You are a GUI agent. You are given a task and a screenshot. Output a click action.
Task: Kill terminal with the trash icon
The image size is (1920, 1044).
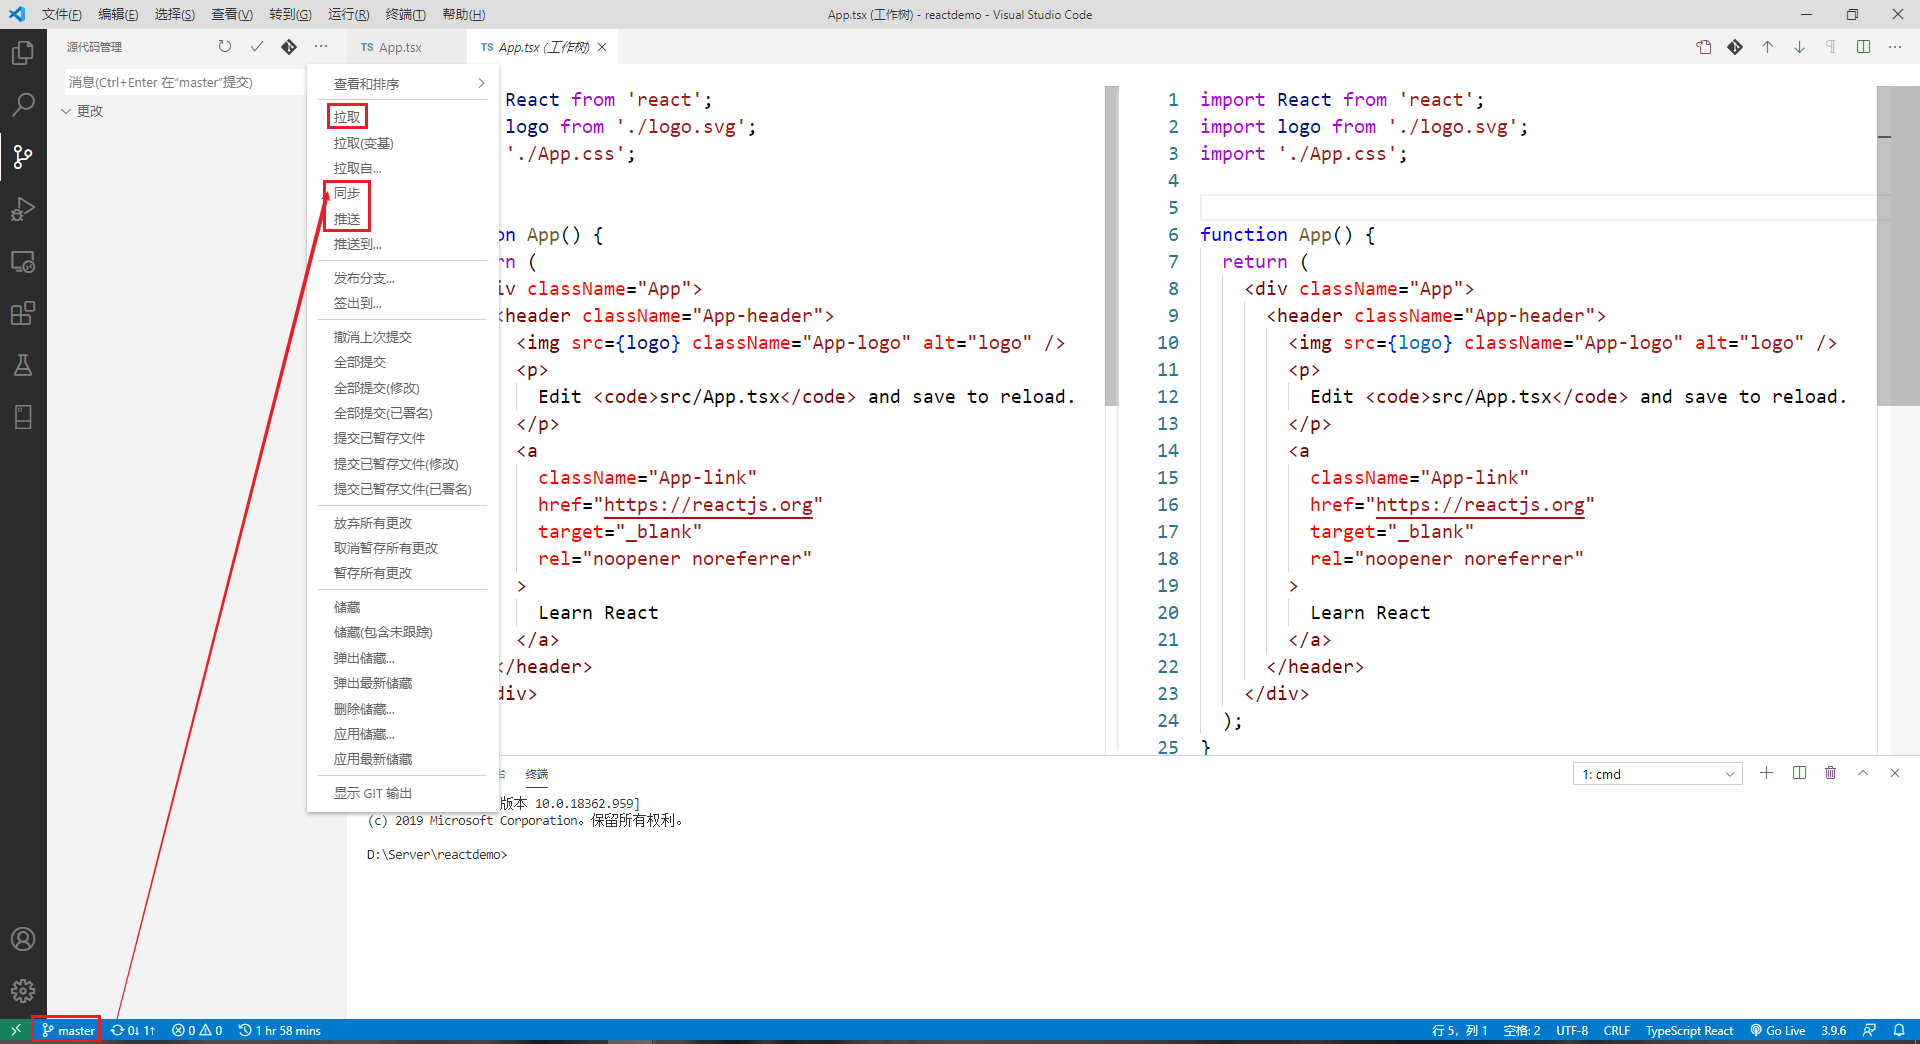[x=1830, y=773]
